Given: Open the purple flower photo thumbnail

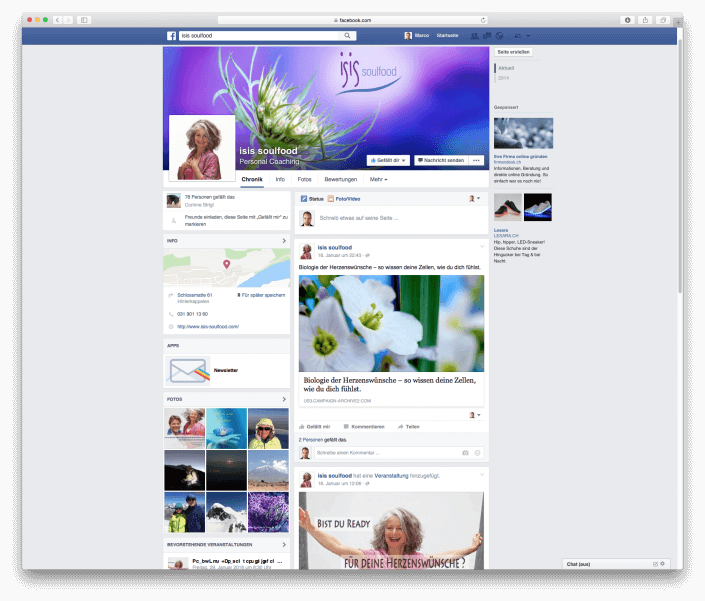Looking at the screenshot, I should tap(268, 512).
